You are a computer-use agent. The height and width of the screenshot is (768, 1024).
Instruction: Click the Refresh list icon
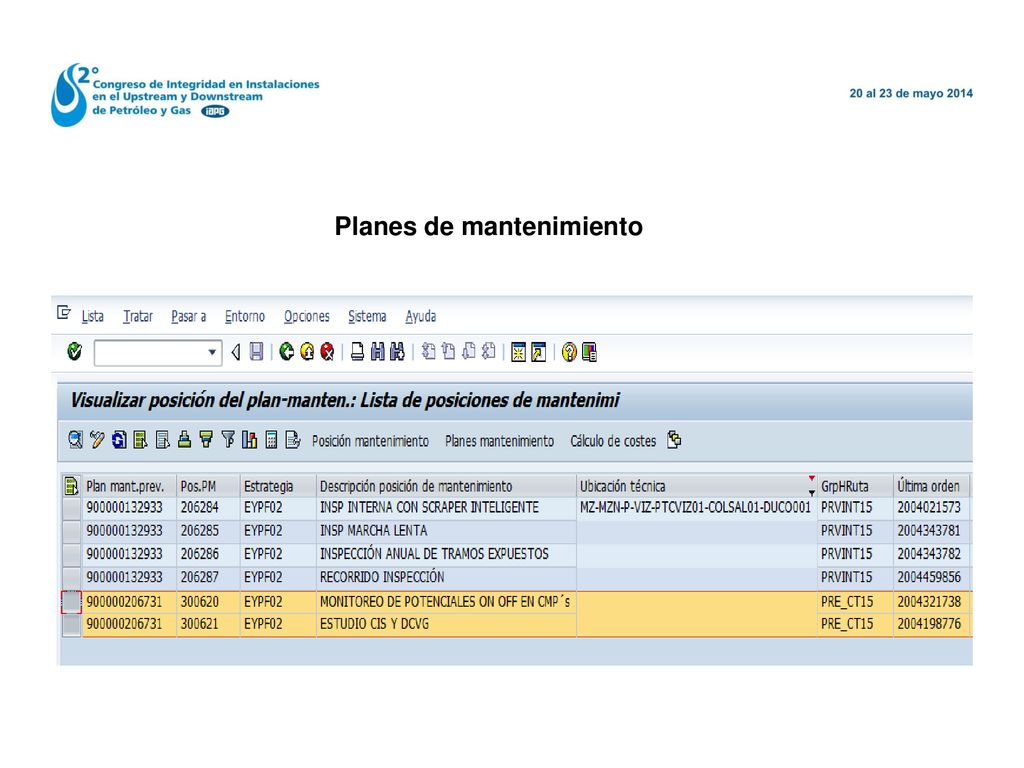click(119, 440)
